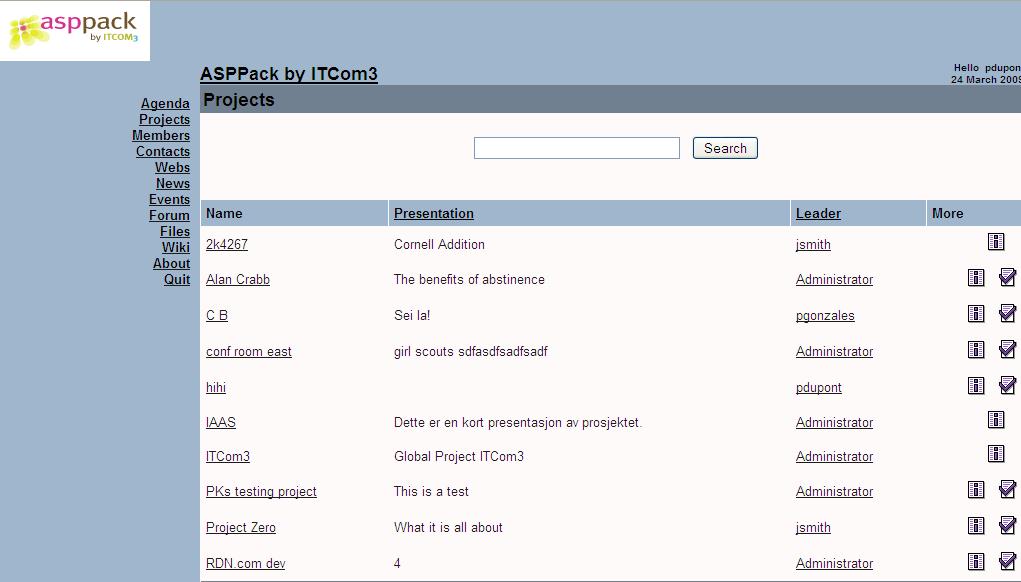Go to the Members page

point(161,135)
